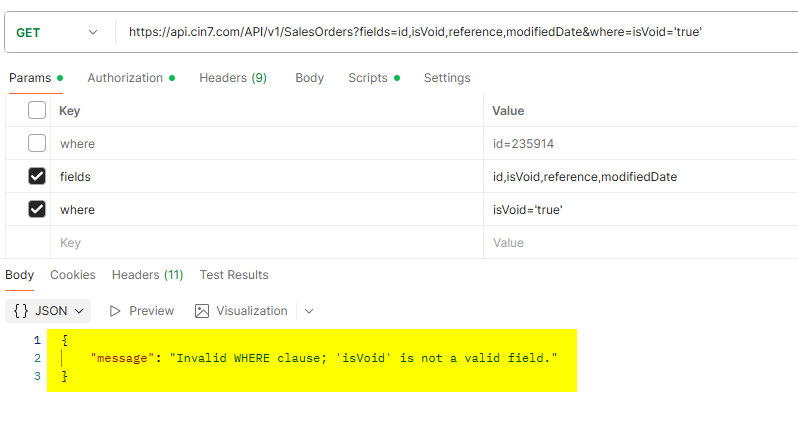
Task: Open the request Headers (9) tab
Action: pos(232,78)
